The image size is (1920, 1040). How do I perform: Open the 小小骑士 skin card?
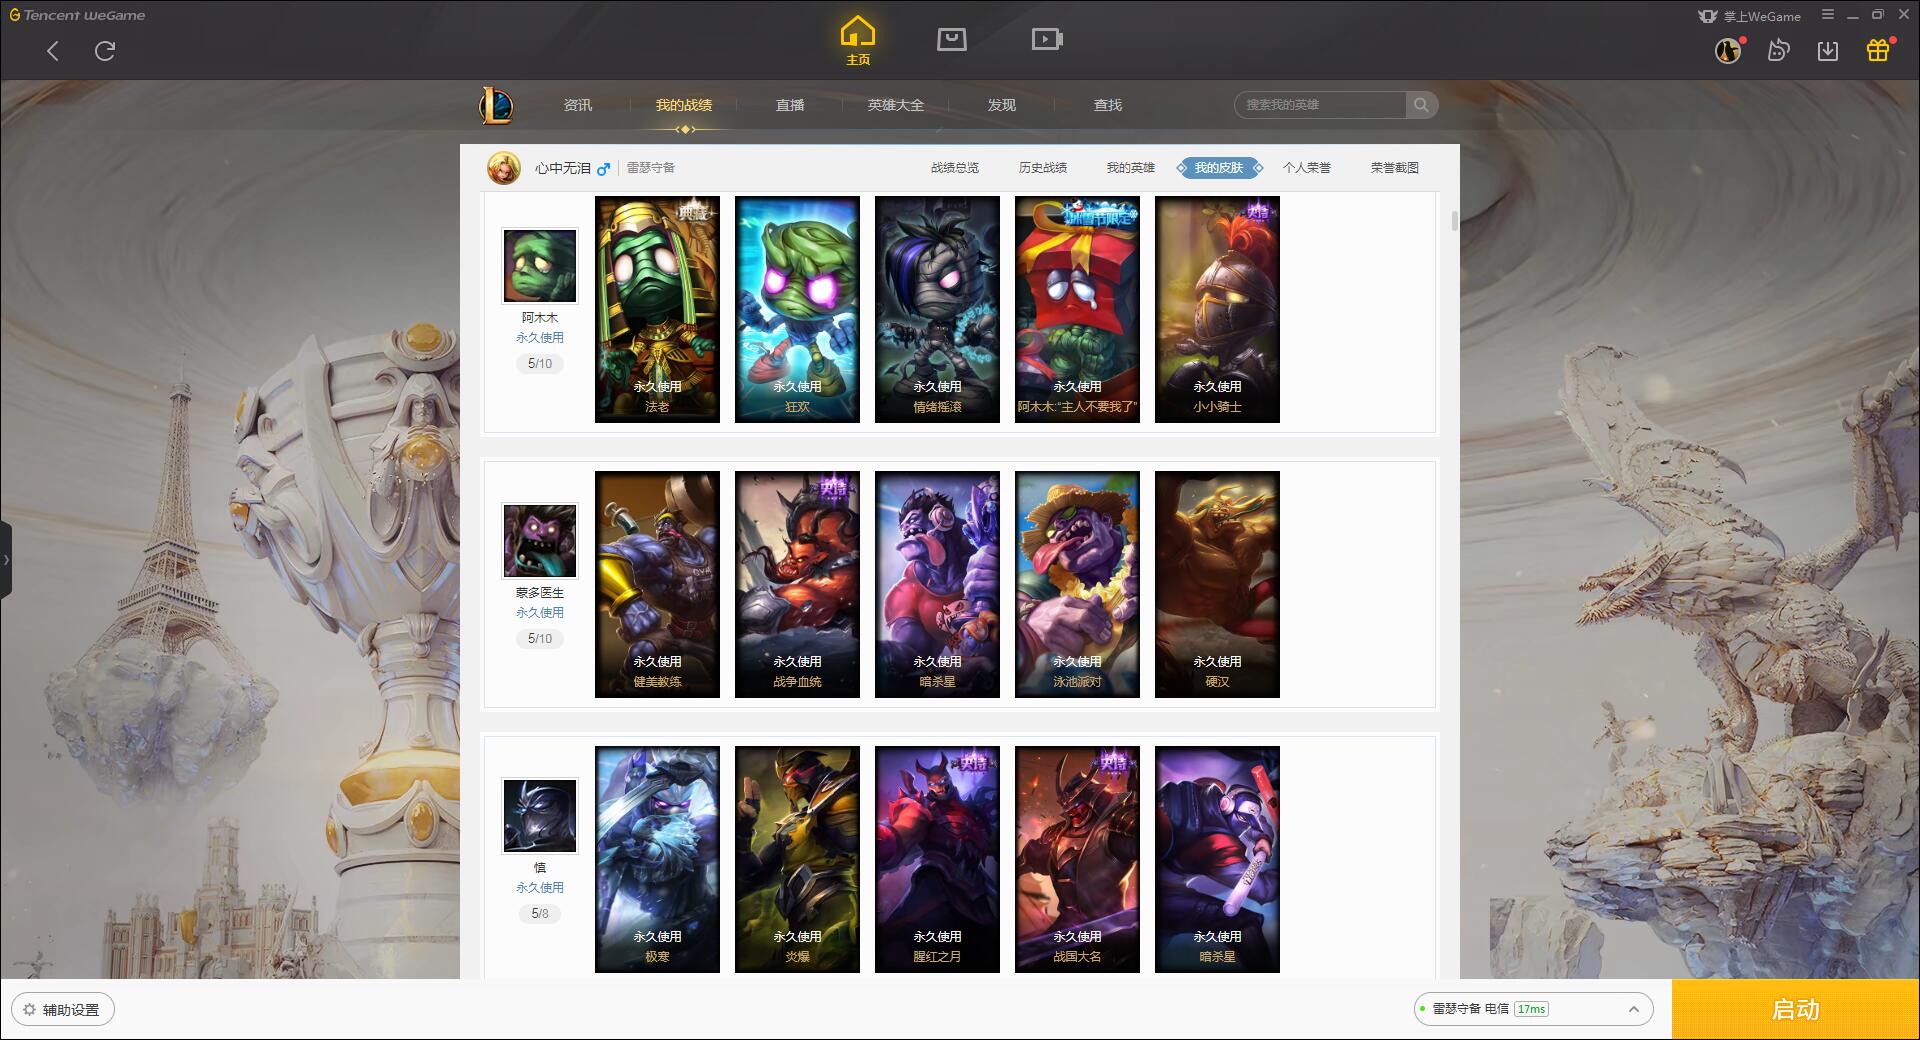1217,309
